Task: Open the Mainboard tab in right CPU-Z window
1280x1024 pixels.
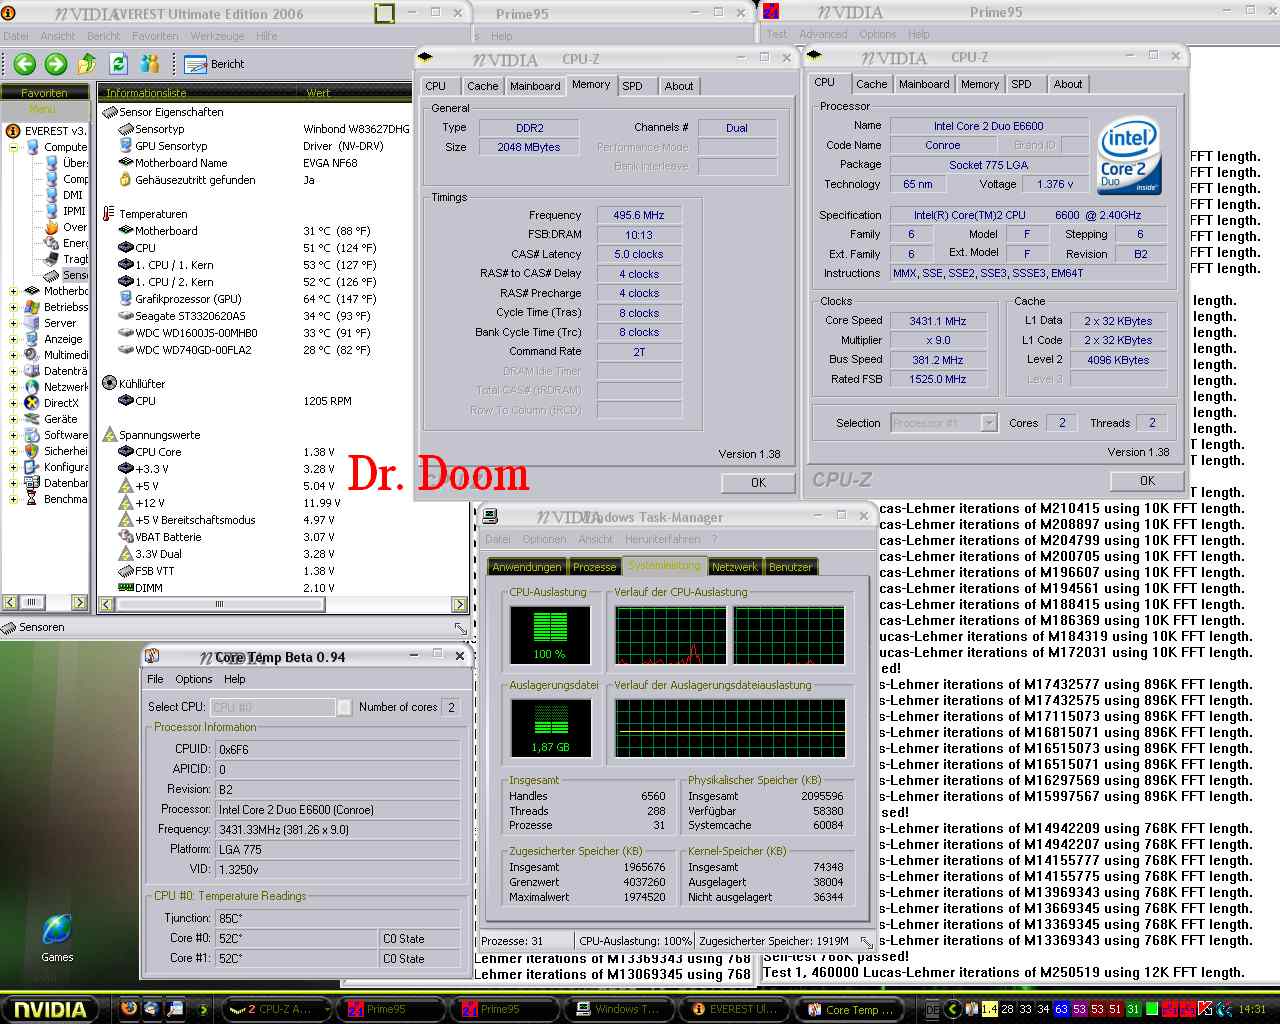Action: click(924, 84)
